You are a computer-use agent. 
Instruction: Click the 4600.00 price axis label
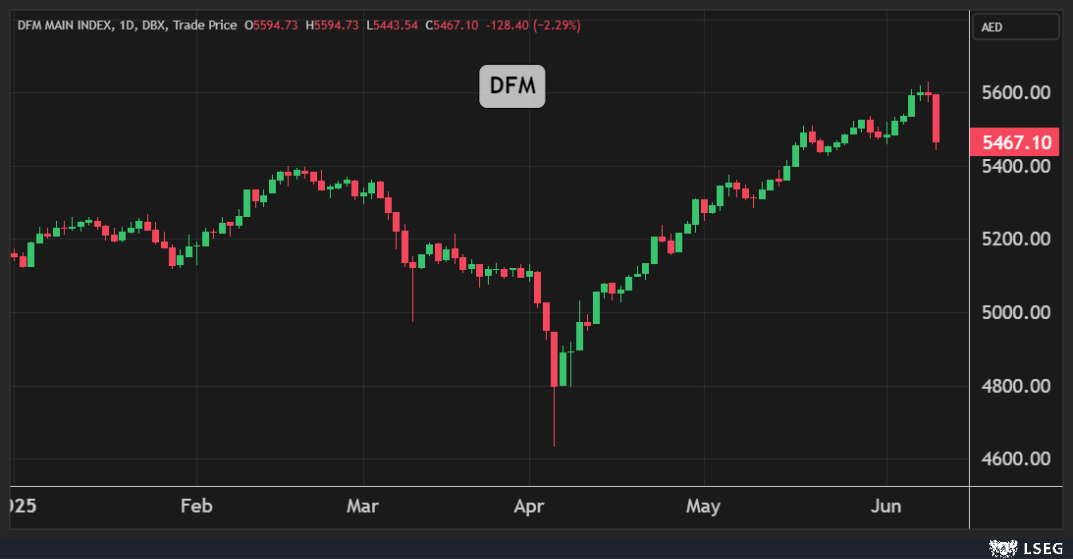pyautogui.click(x=1016, y=459)
